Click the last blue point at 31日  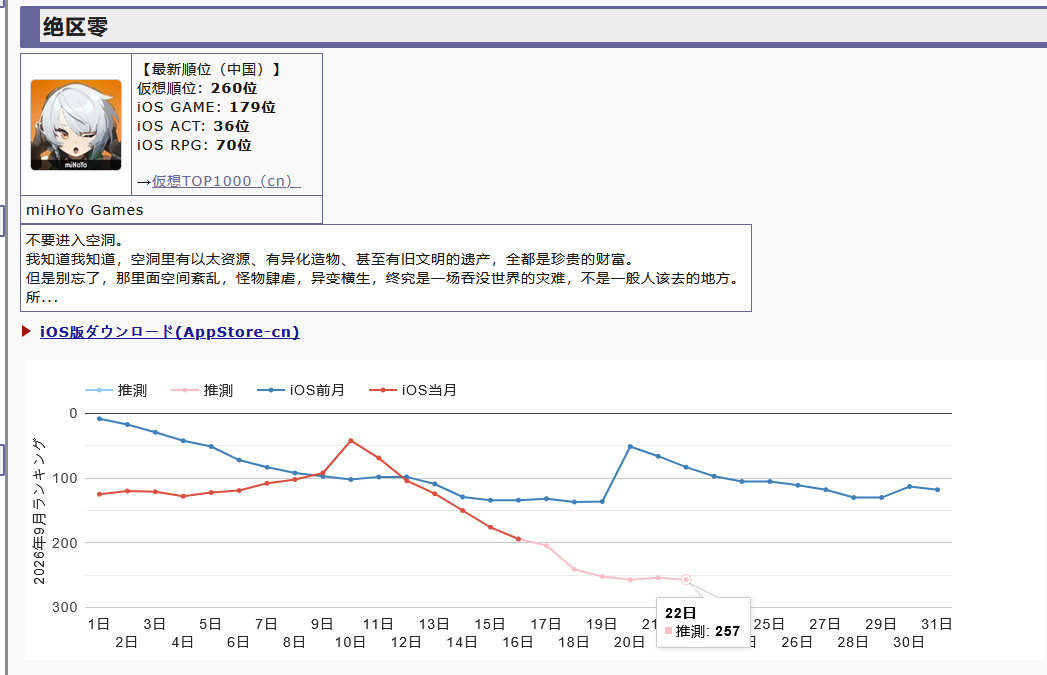[937, 489]
